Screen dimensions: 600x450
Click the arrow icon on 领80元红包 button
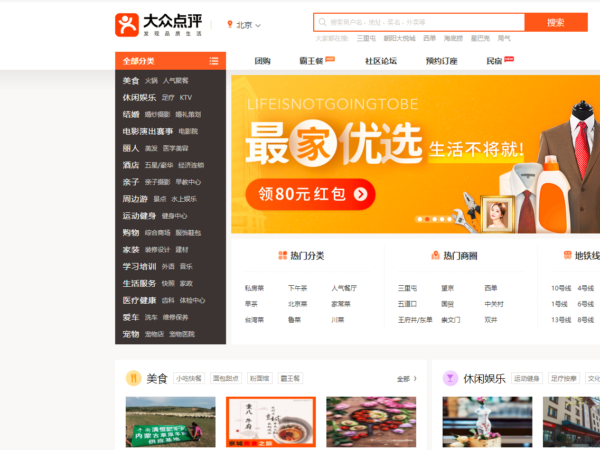point(360,194)
